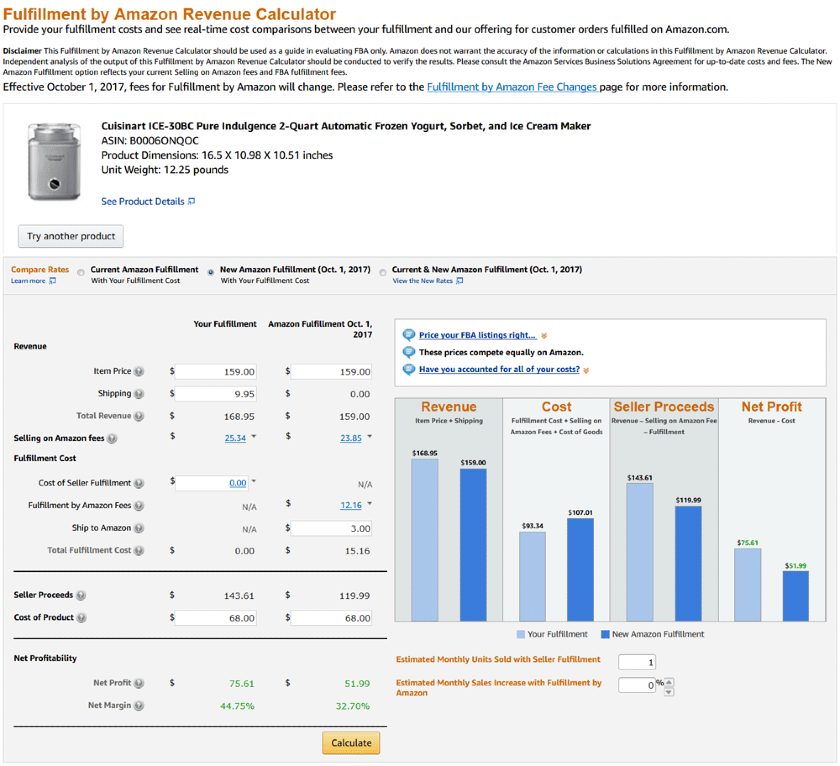Select New Amazon Fulfillment (Oct. 1, 2017) radio

point(210,272)
